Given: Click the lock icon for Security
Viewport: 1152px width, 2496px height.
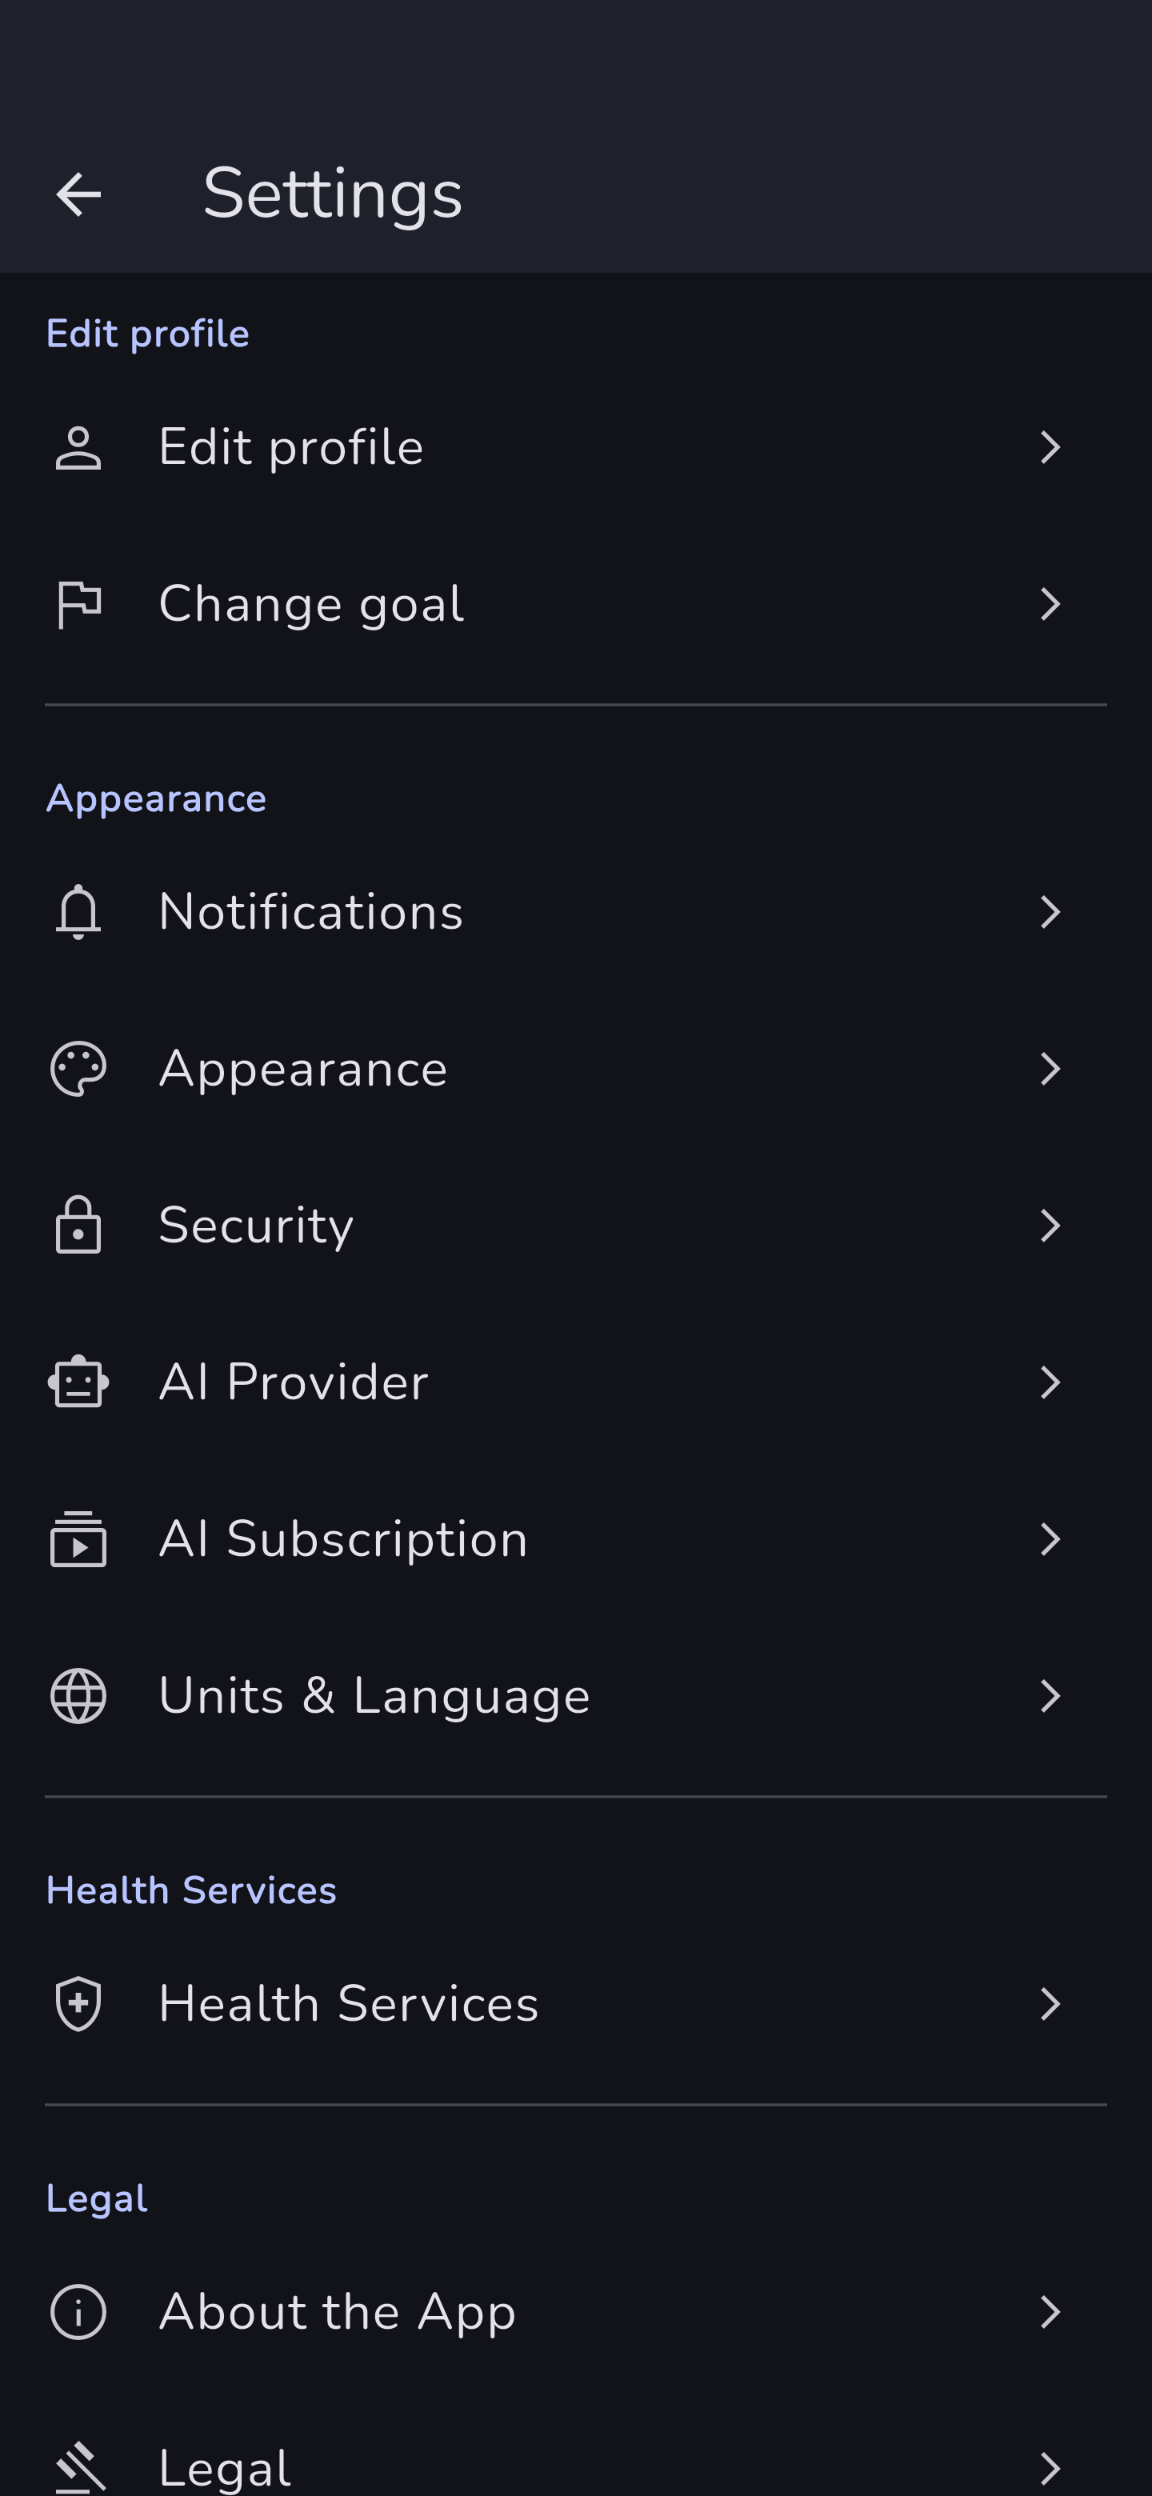Looking at the screenshot, I should pyautogui.click(x=78, y=1226).
